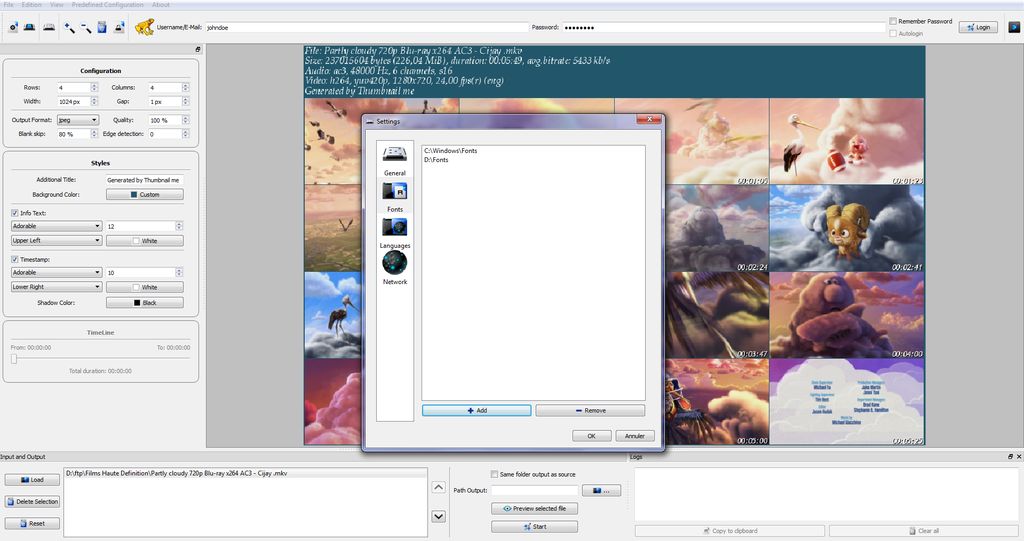
Task: Float the Configuration dock panel
Action: [198, 50]
